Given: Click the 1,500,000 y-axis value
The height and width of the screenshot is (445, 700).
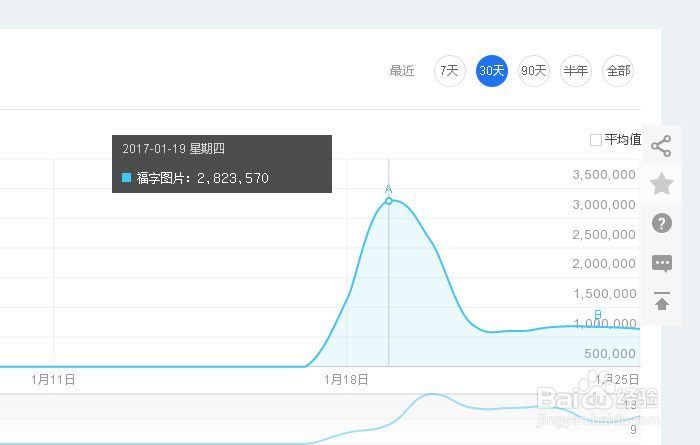Looking at the screenshot, I should point(604,294).
